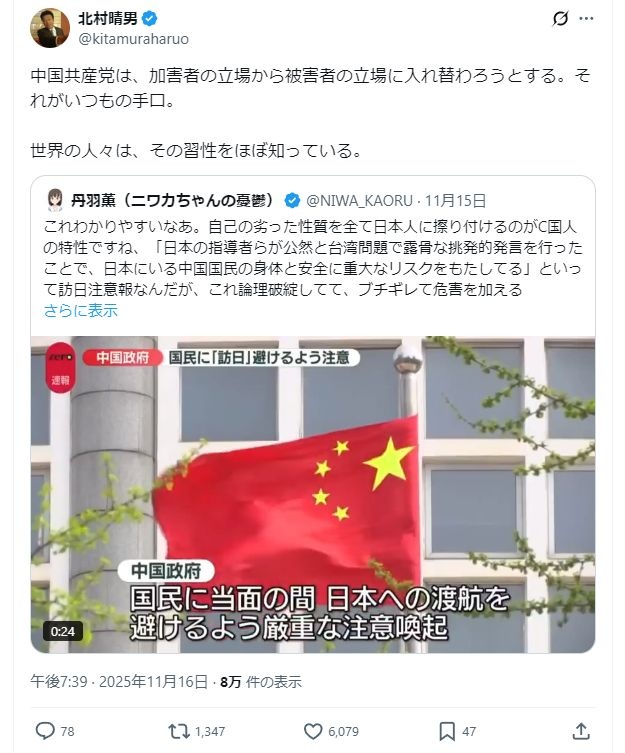Click the 0:24 video duration badge
Screen dimensions: 625x753
(62, 631)
